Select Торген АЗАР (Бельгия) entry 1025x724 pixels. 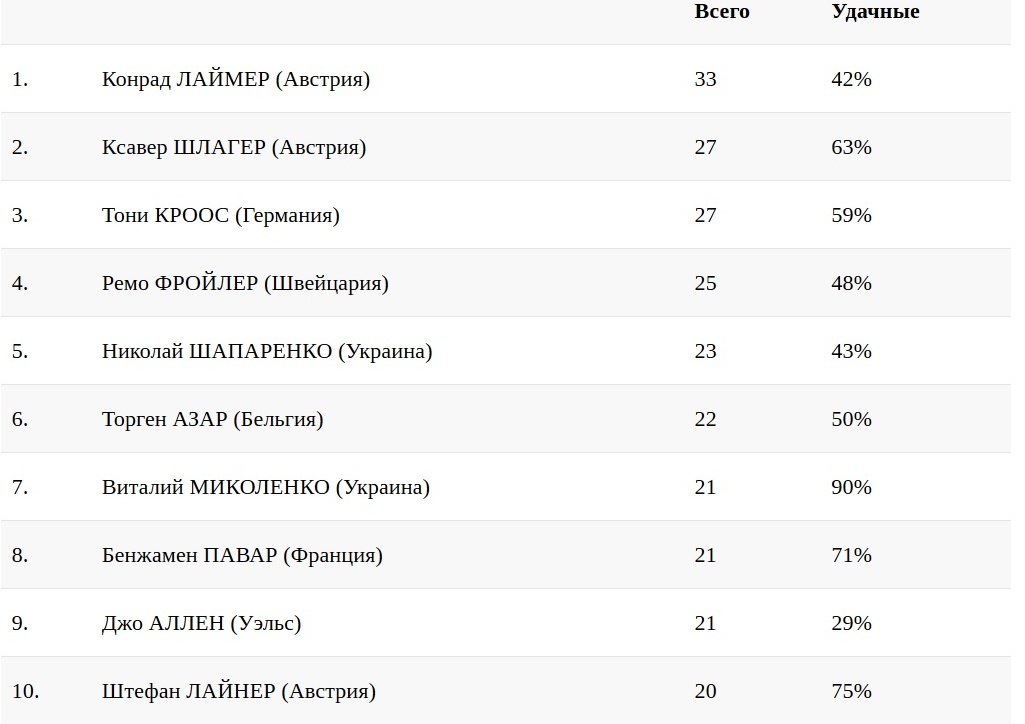tap(213, 419)
